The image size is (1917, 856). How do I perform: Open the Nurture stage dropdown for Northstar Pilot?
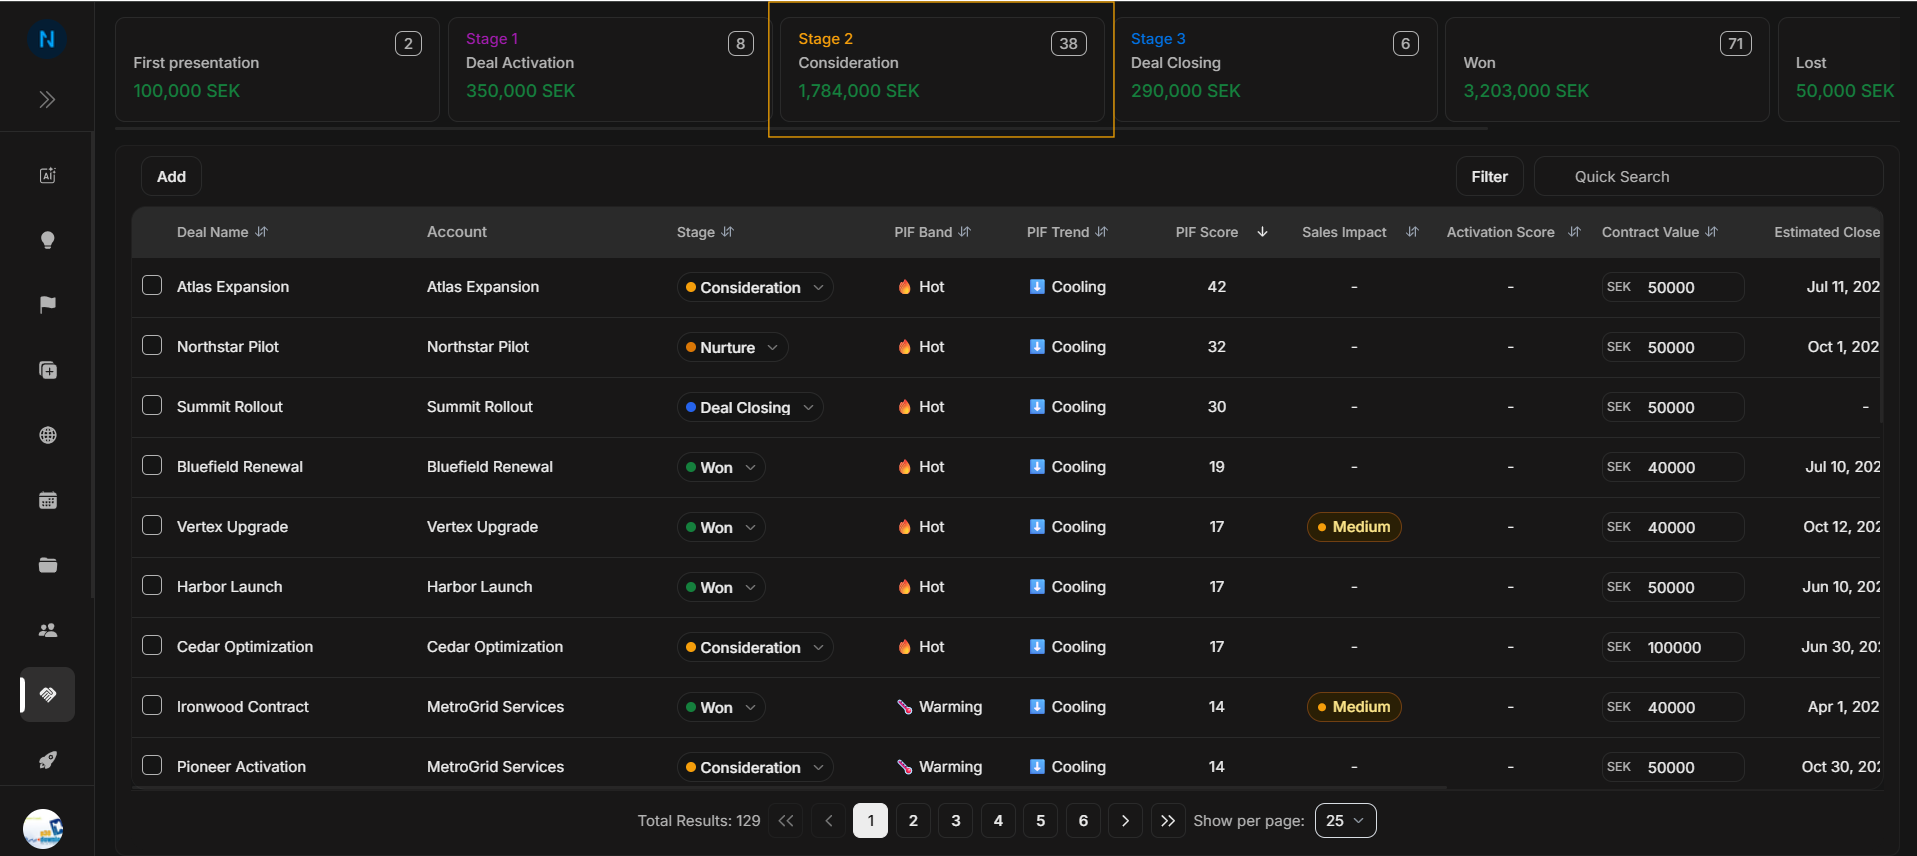tap(732, 347)
